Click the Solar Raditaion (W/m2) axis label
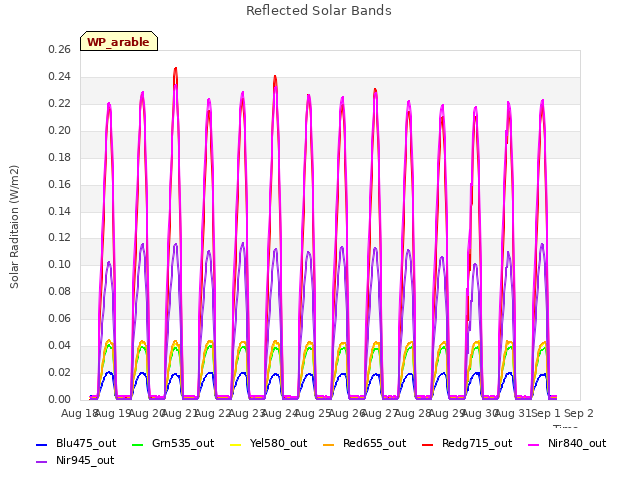The width and height of the screenshot is (640, 480). click(x=14, y=227)
